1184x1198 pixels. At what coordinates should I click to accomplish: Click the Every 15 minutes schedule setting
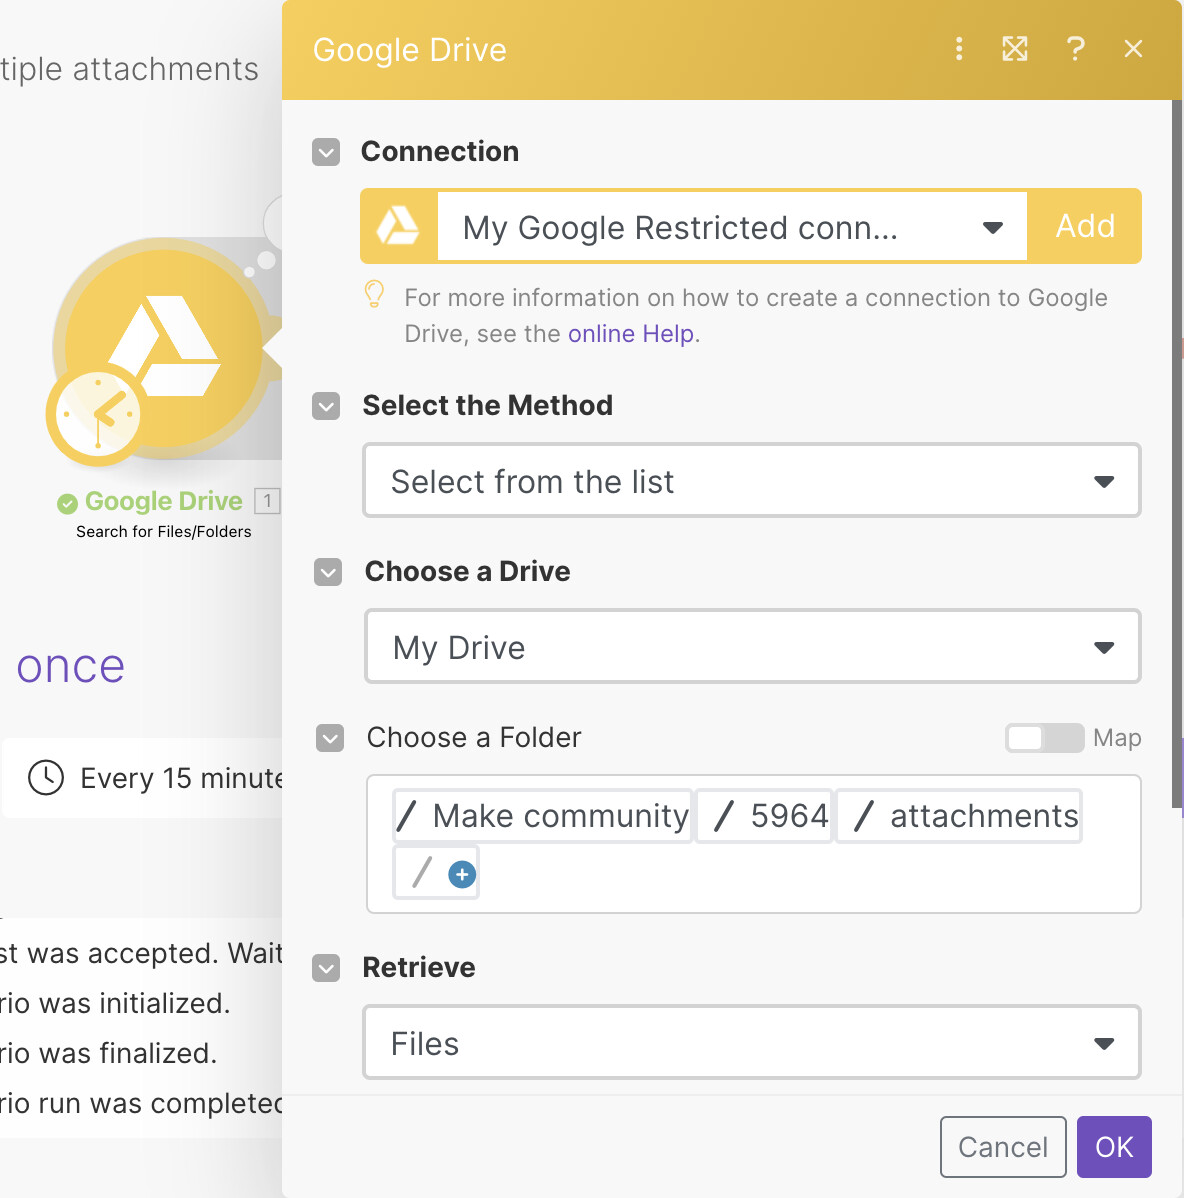143,778
